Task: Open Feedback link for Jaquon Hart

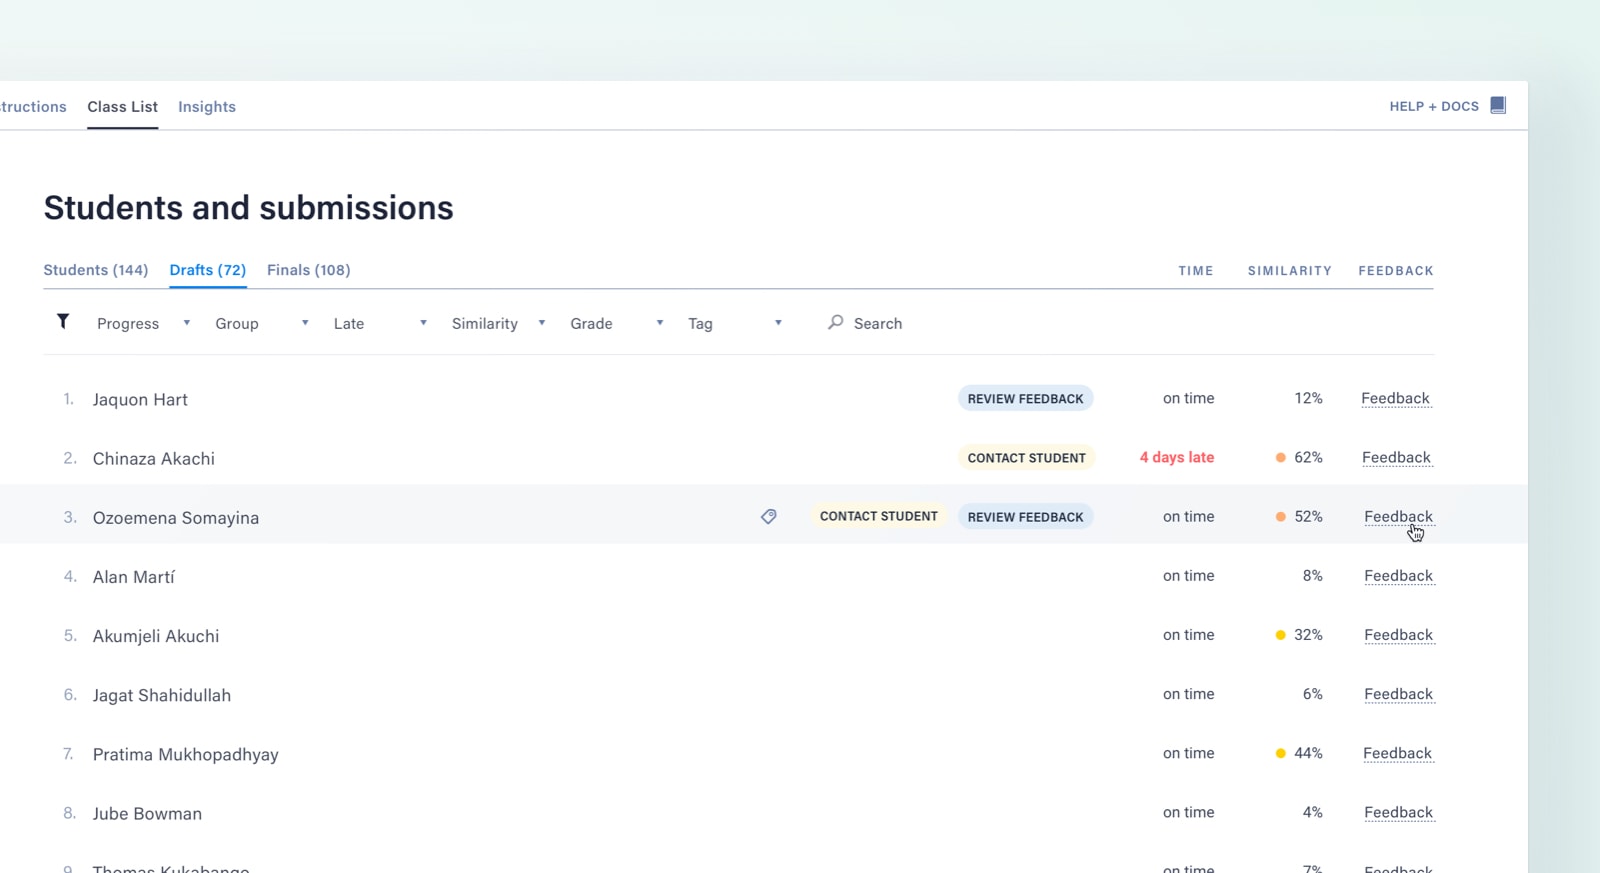Action: (1395, 398)
